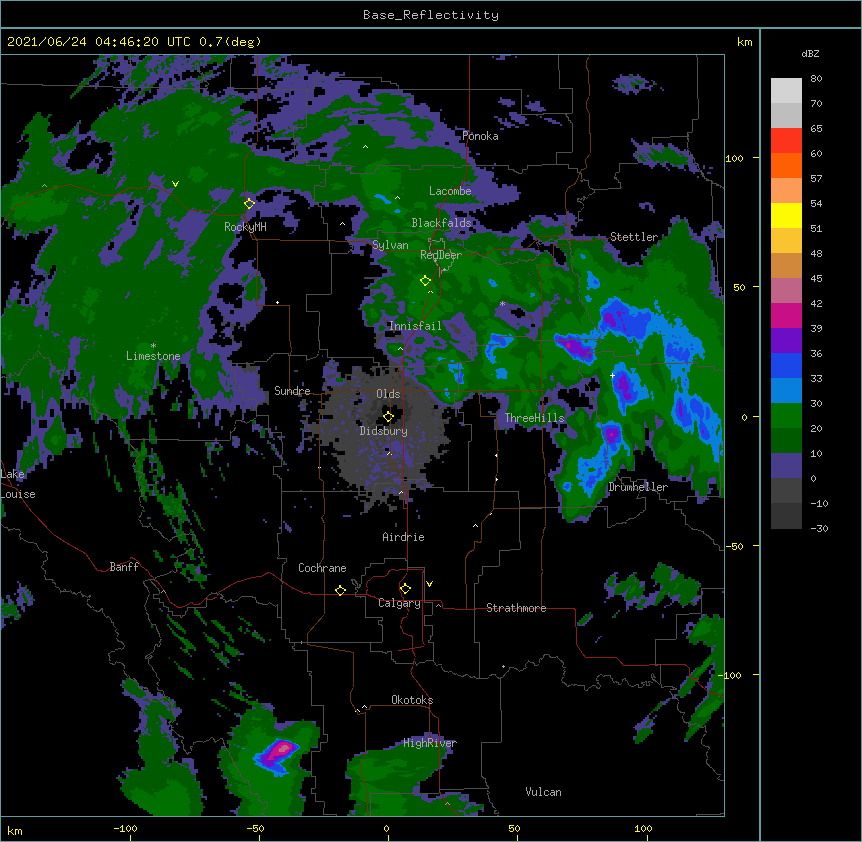
Task: Click the Limestone label
Action: [153, 356]
